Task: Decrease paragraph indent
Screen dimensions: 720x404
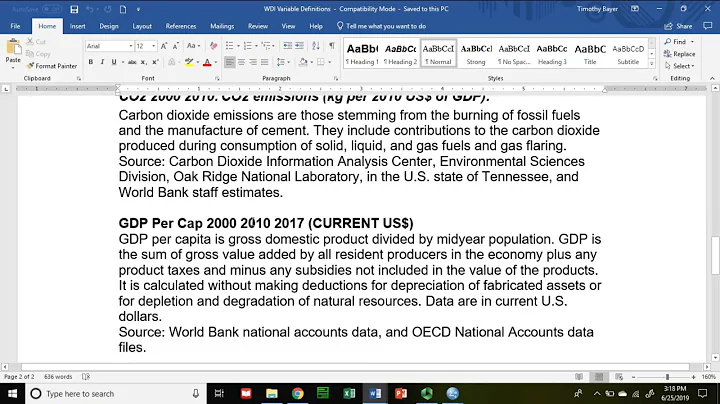Action: (x=287, y=45)
